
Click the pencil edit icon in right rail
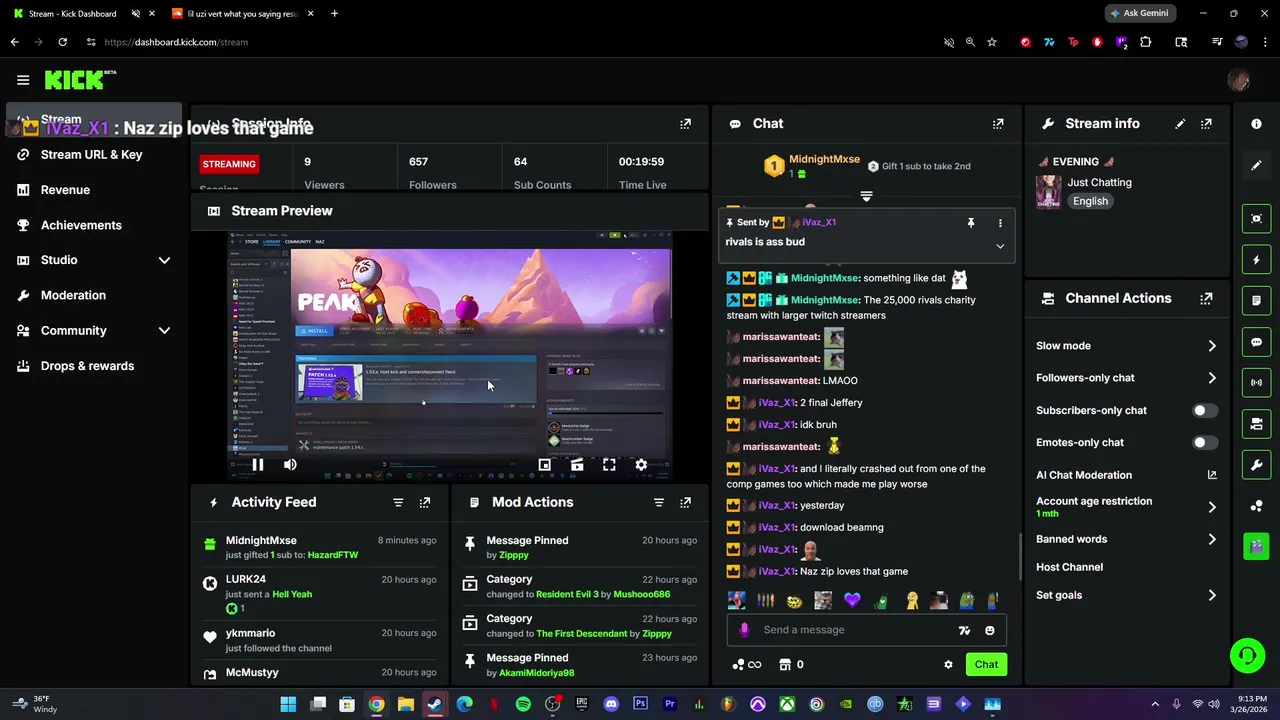(1257, 165)
